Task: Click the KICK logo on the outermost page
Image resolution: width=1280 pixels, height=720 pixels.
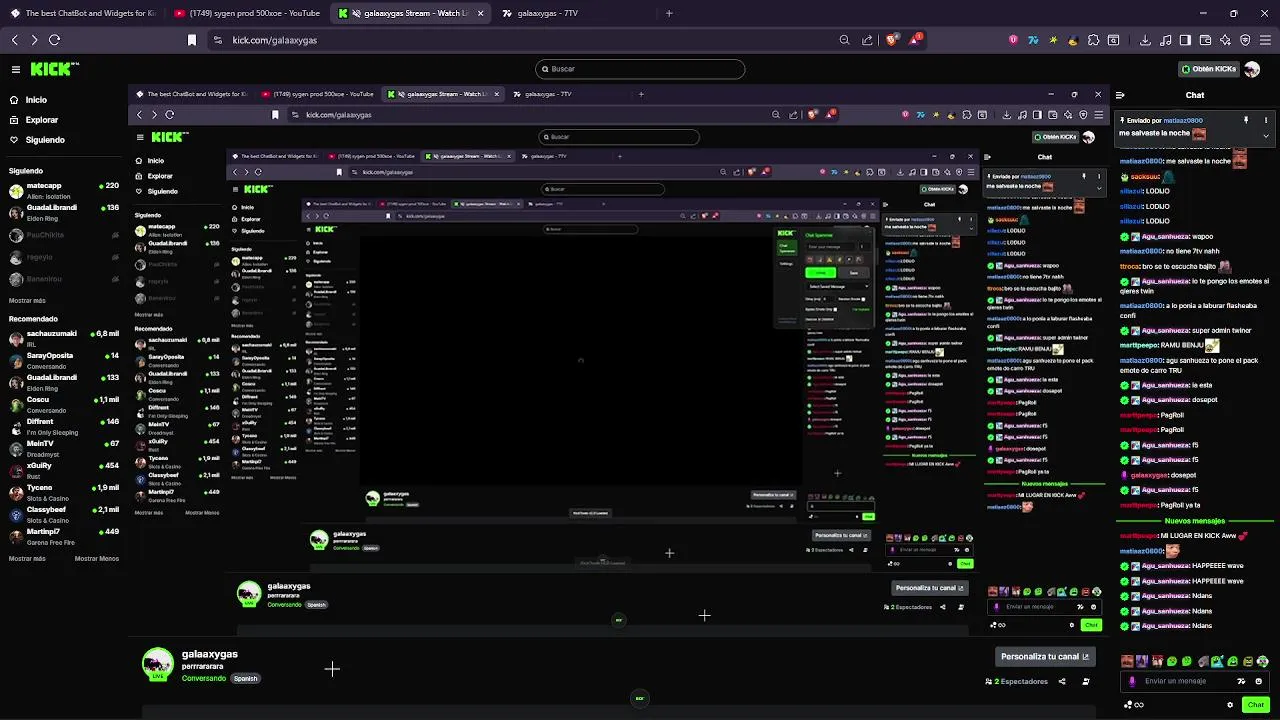Action: click(54, 69)
